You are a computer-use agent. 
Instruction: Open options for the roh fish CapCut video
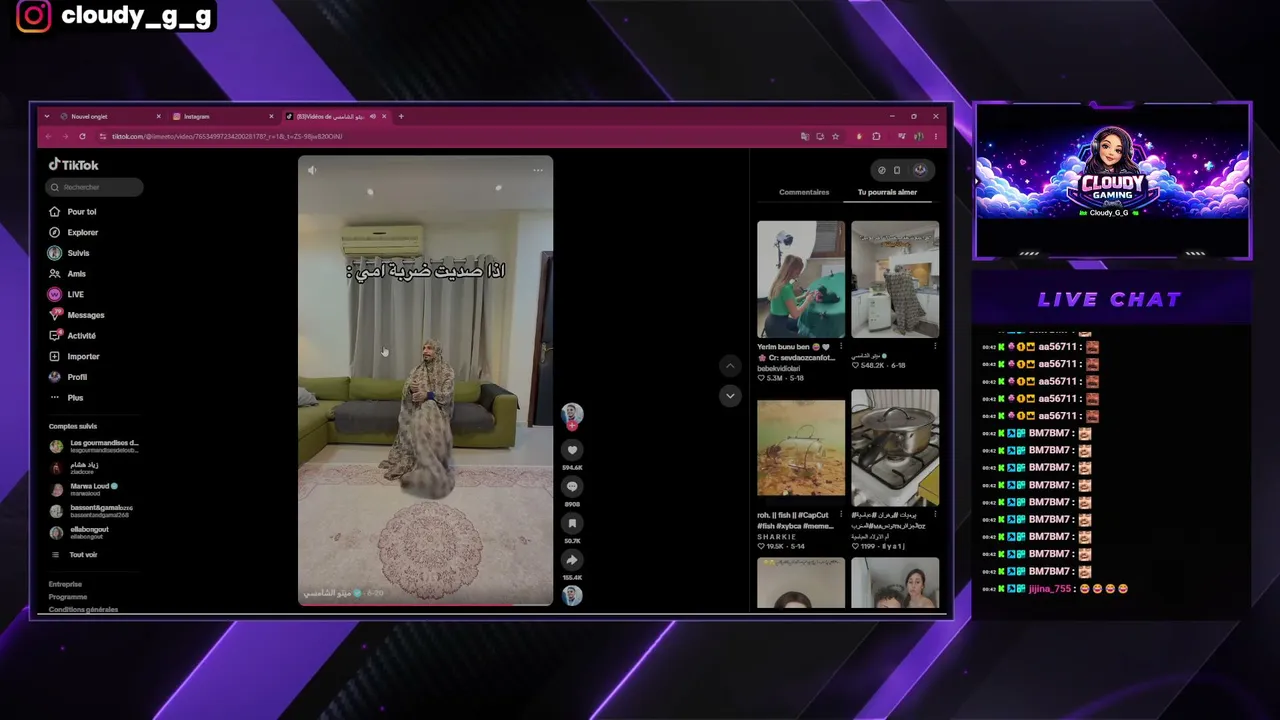841,515
